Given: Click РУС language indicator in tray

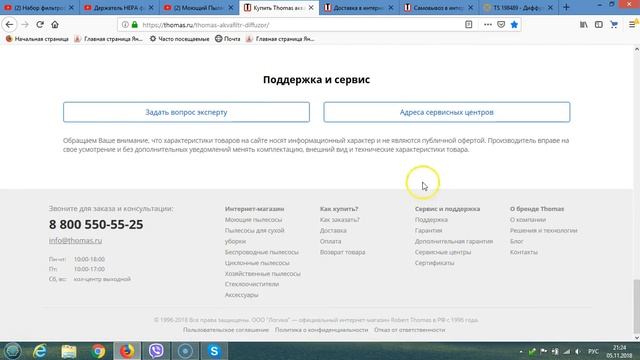Looking at the screenshot, I should (593, 351).
